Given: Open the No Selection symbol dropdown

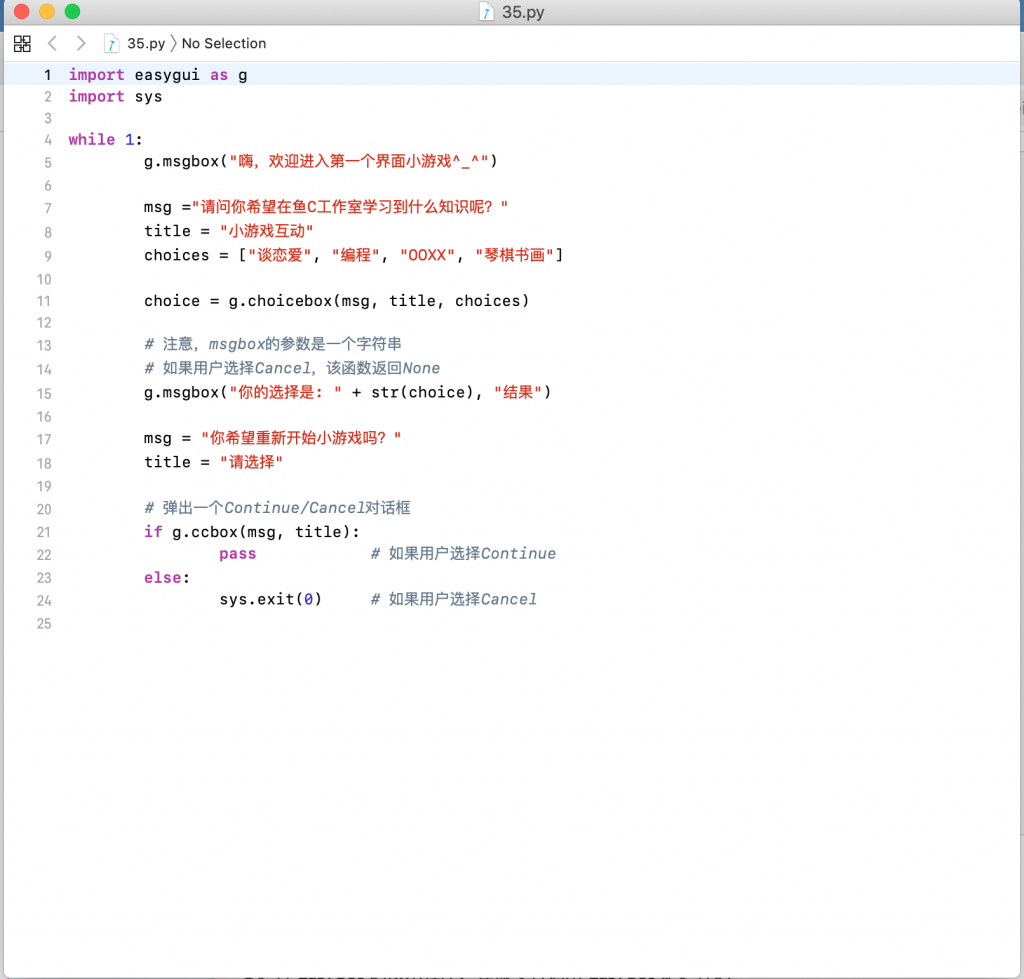Looking at the screenshot, I should 224,43.
